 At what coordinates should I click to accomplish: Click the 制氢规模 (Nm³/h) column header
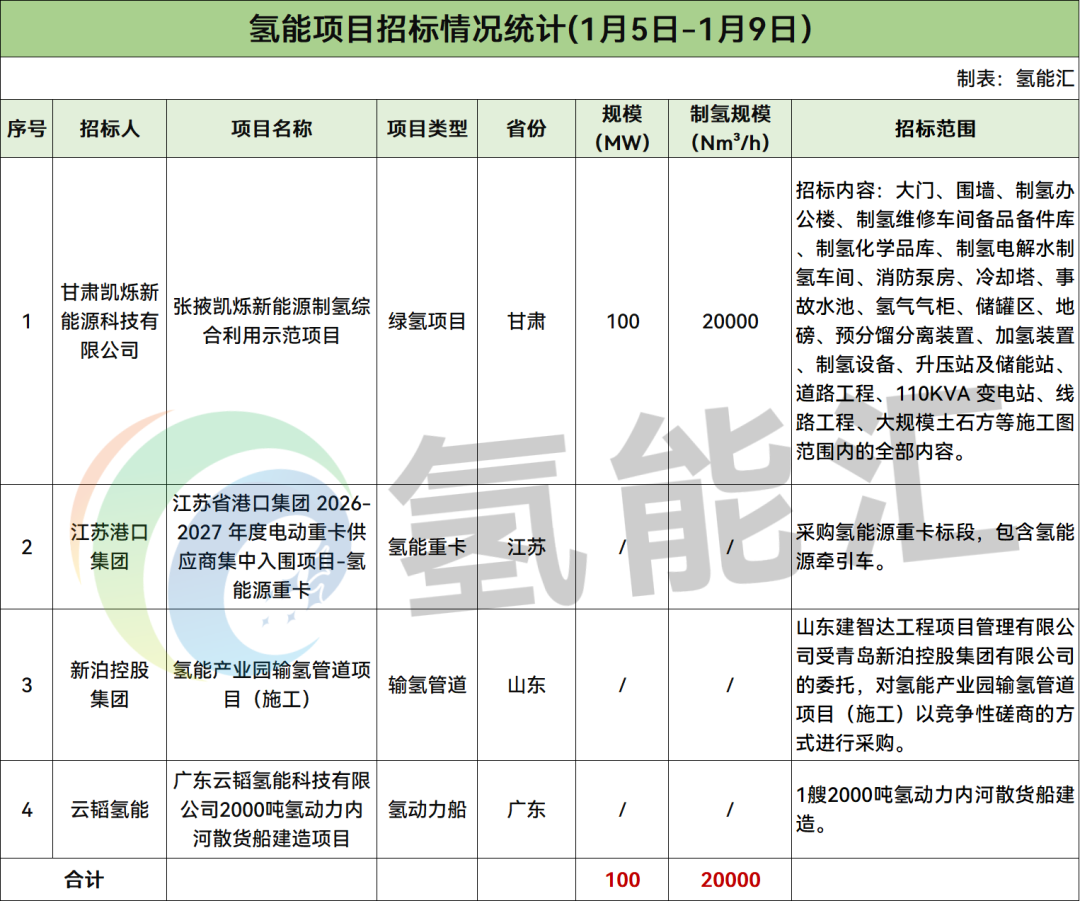coord(730,129)
